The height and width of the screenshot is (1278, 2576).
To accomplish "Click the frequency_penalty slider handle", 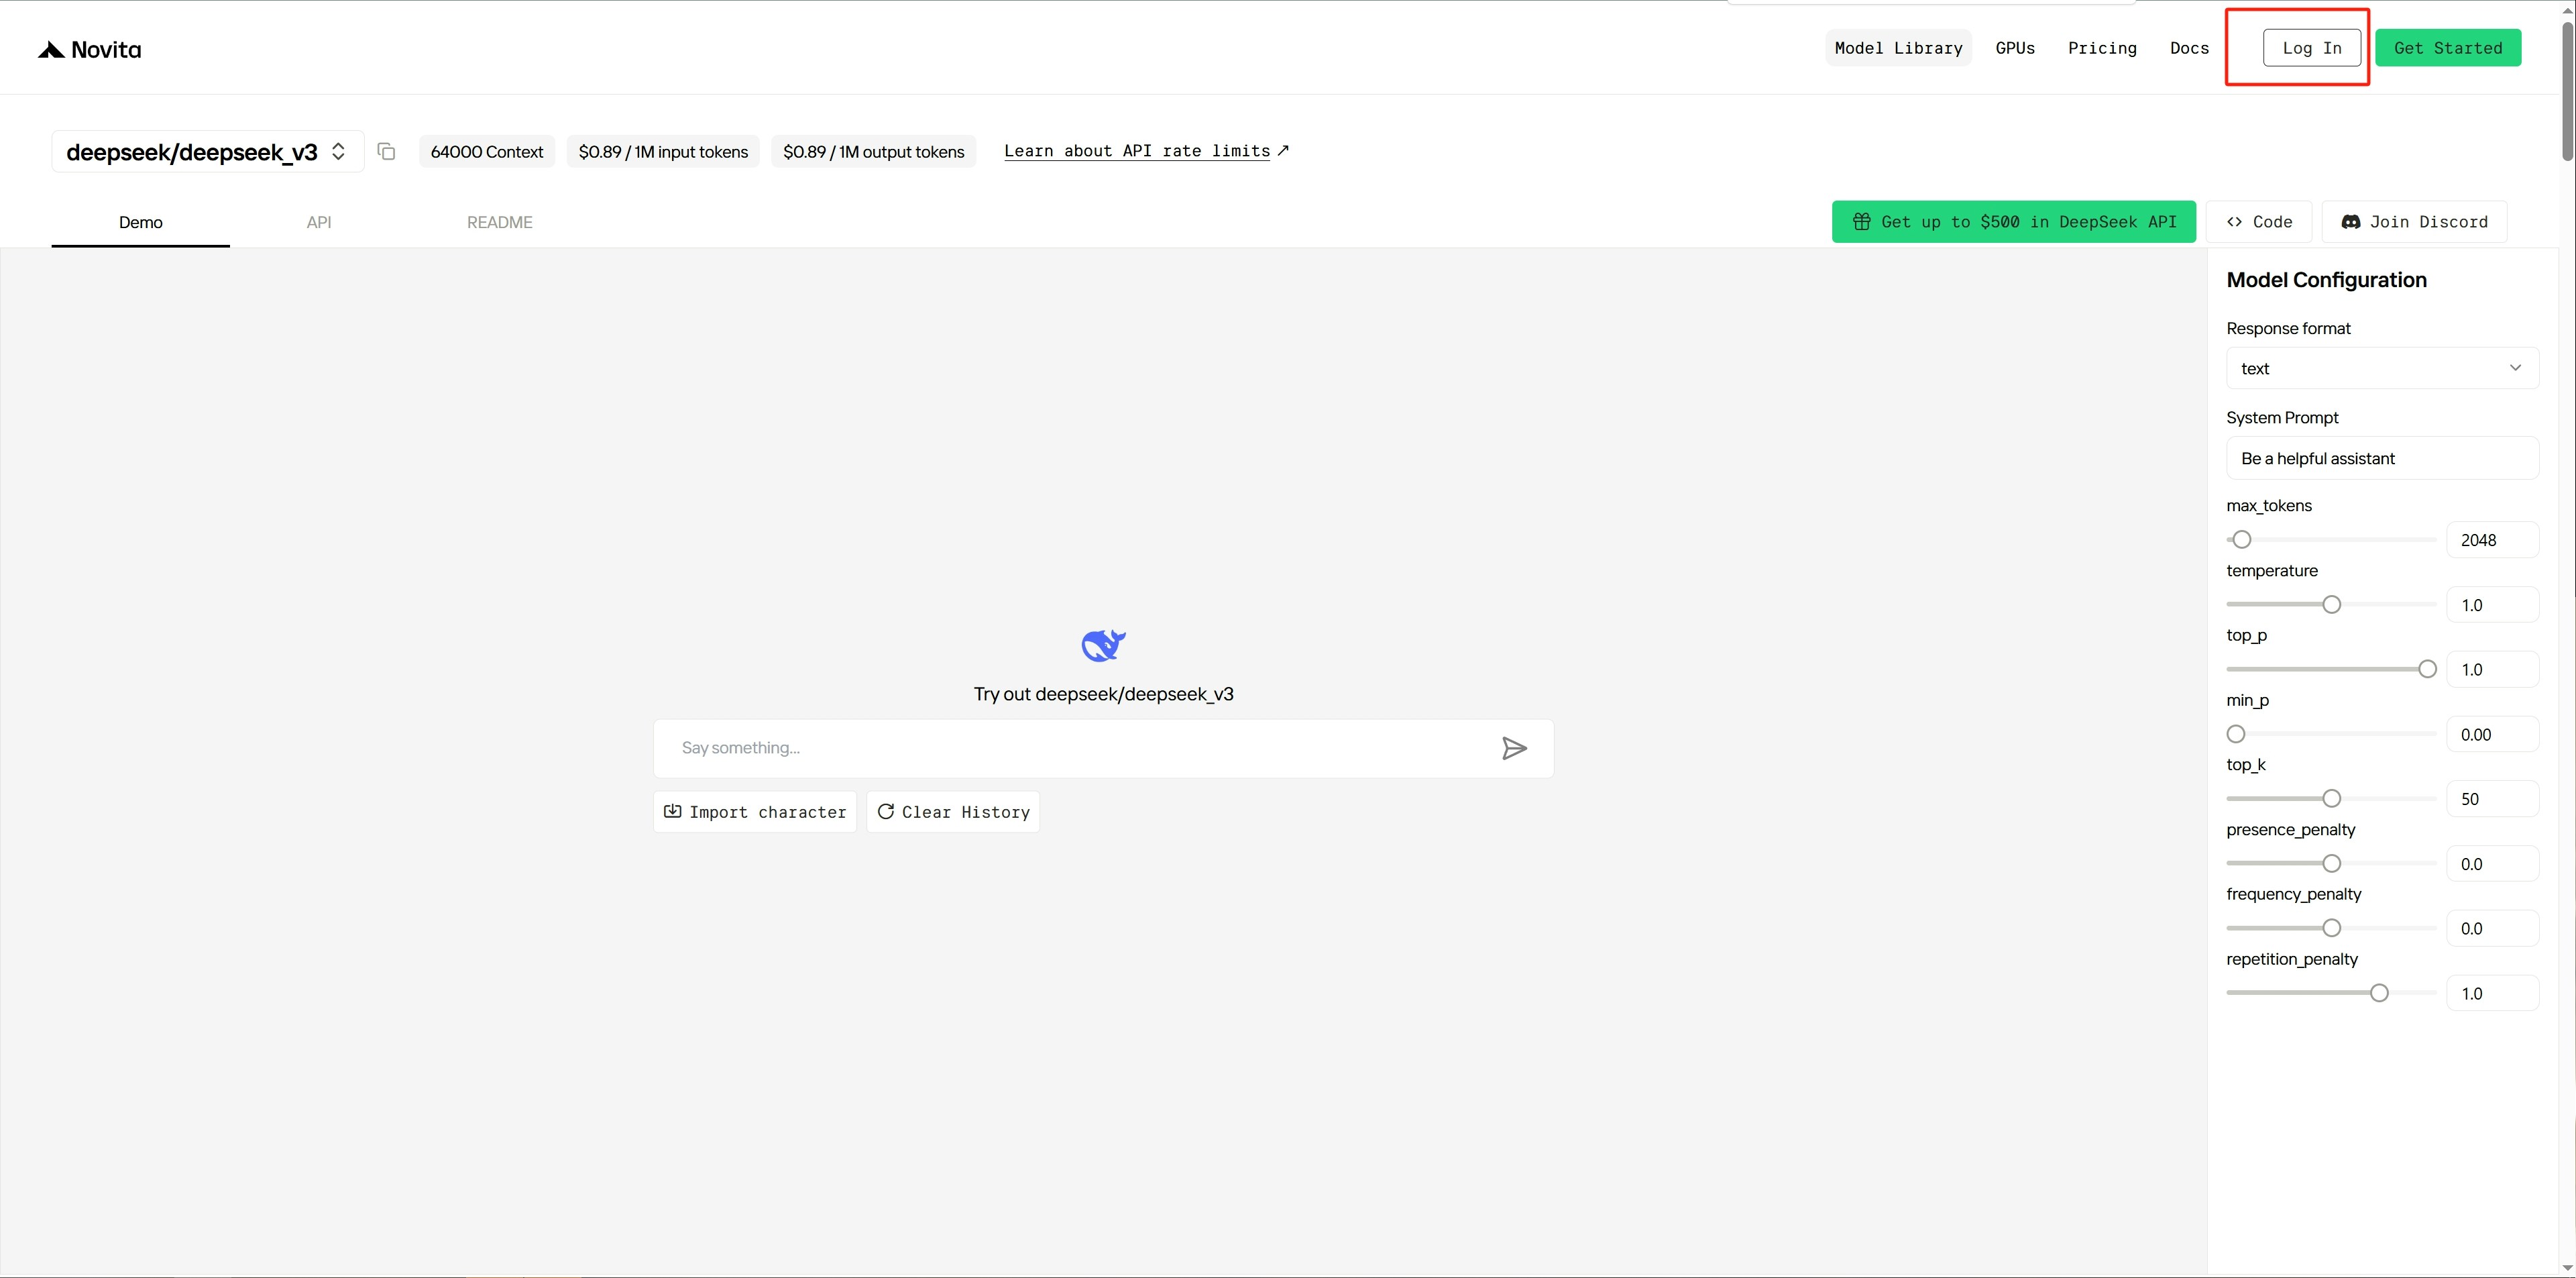I will [2332, 929].
